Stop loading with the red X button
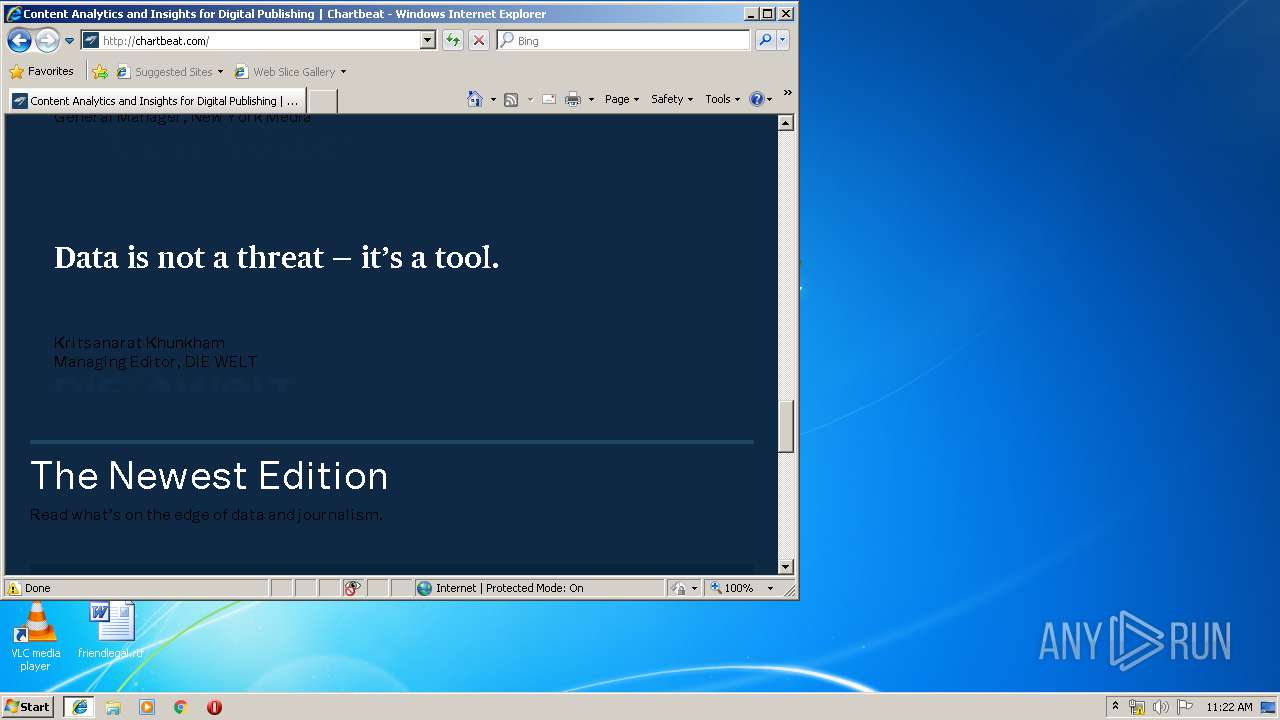1280x720 pixels. (x=479, y=40)
